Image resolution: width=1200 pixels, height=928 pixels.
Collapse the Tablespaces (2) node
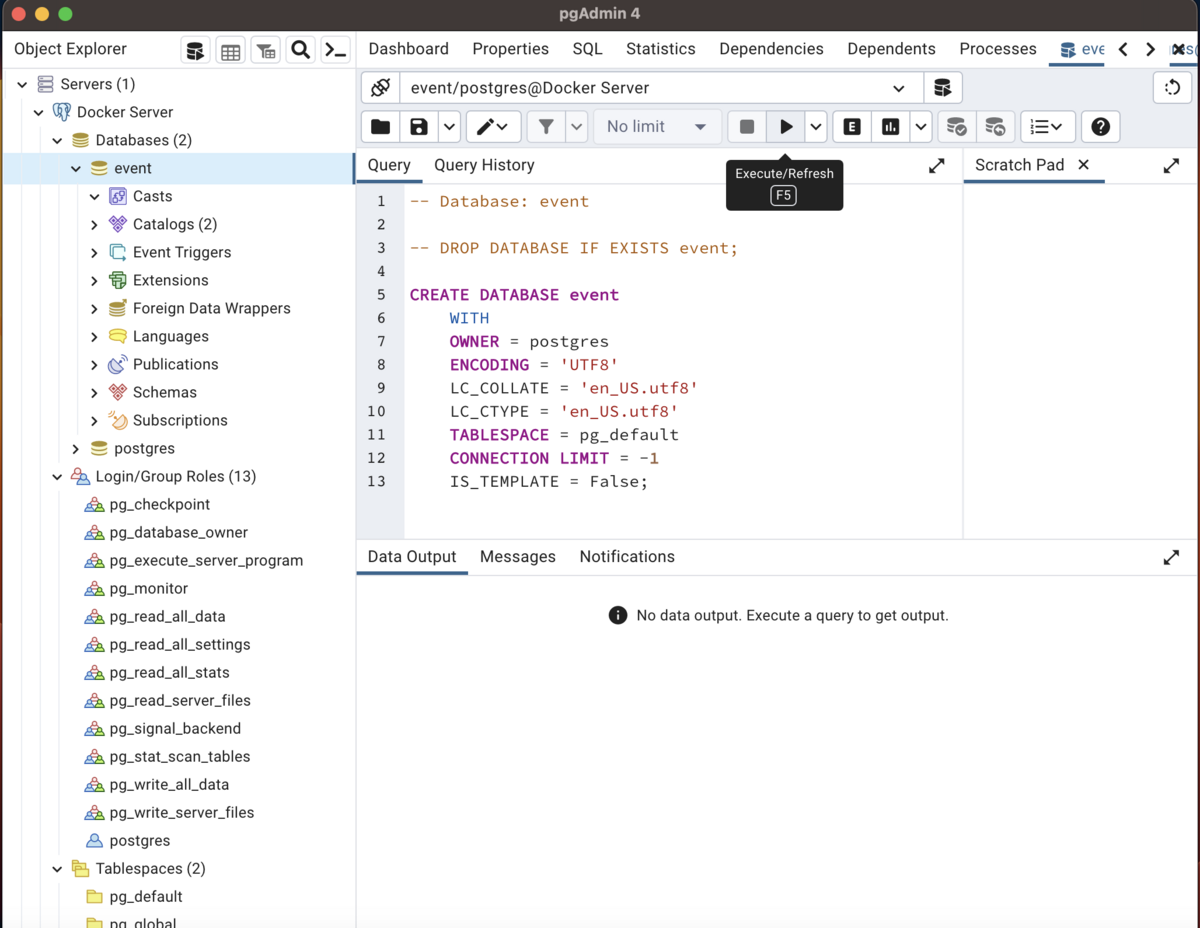coord(58,869)
